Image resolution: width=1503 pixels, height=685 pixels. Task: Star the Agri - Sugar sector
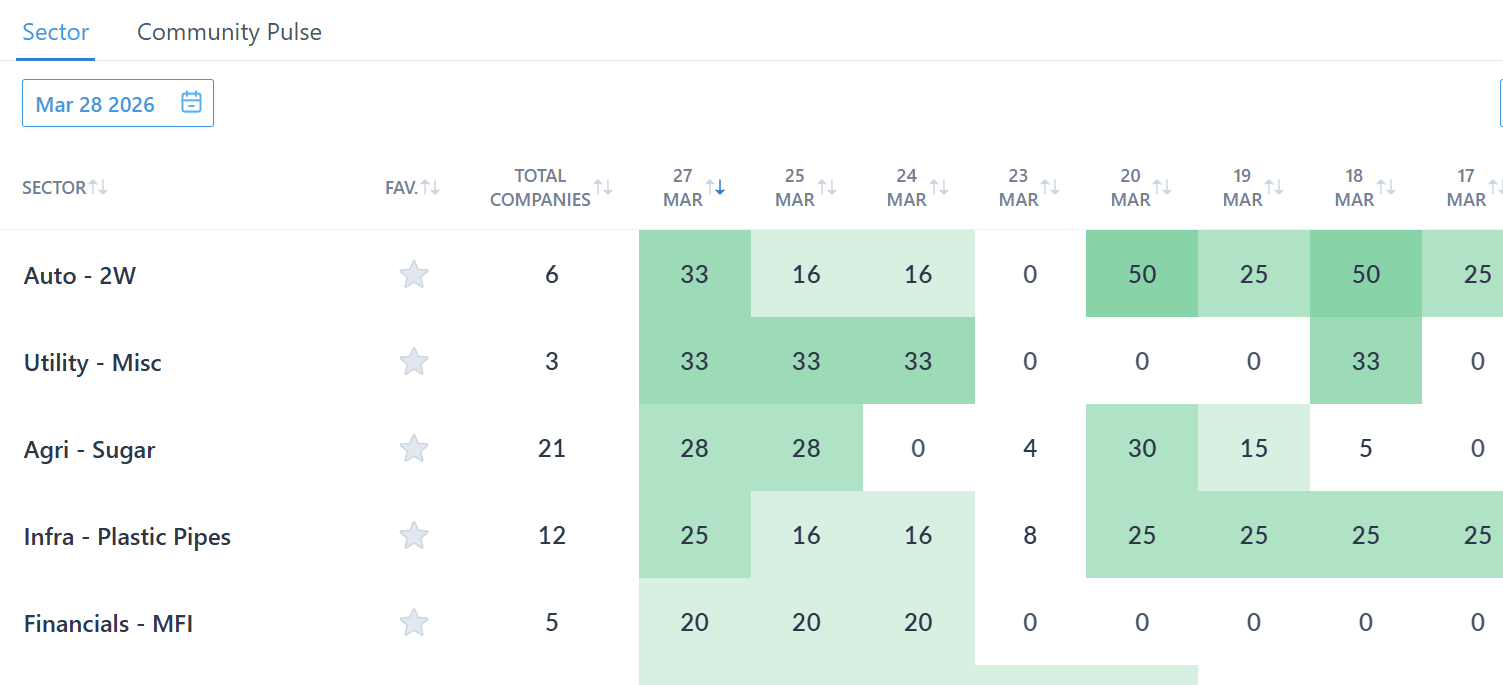414,449
